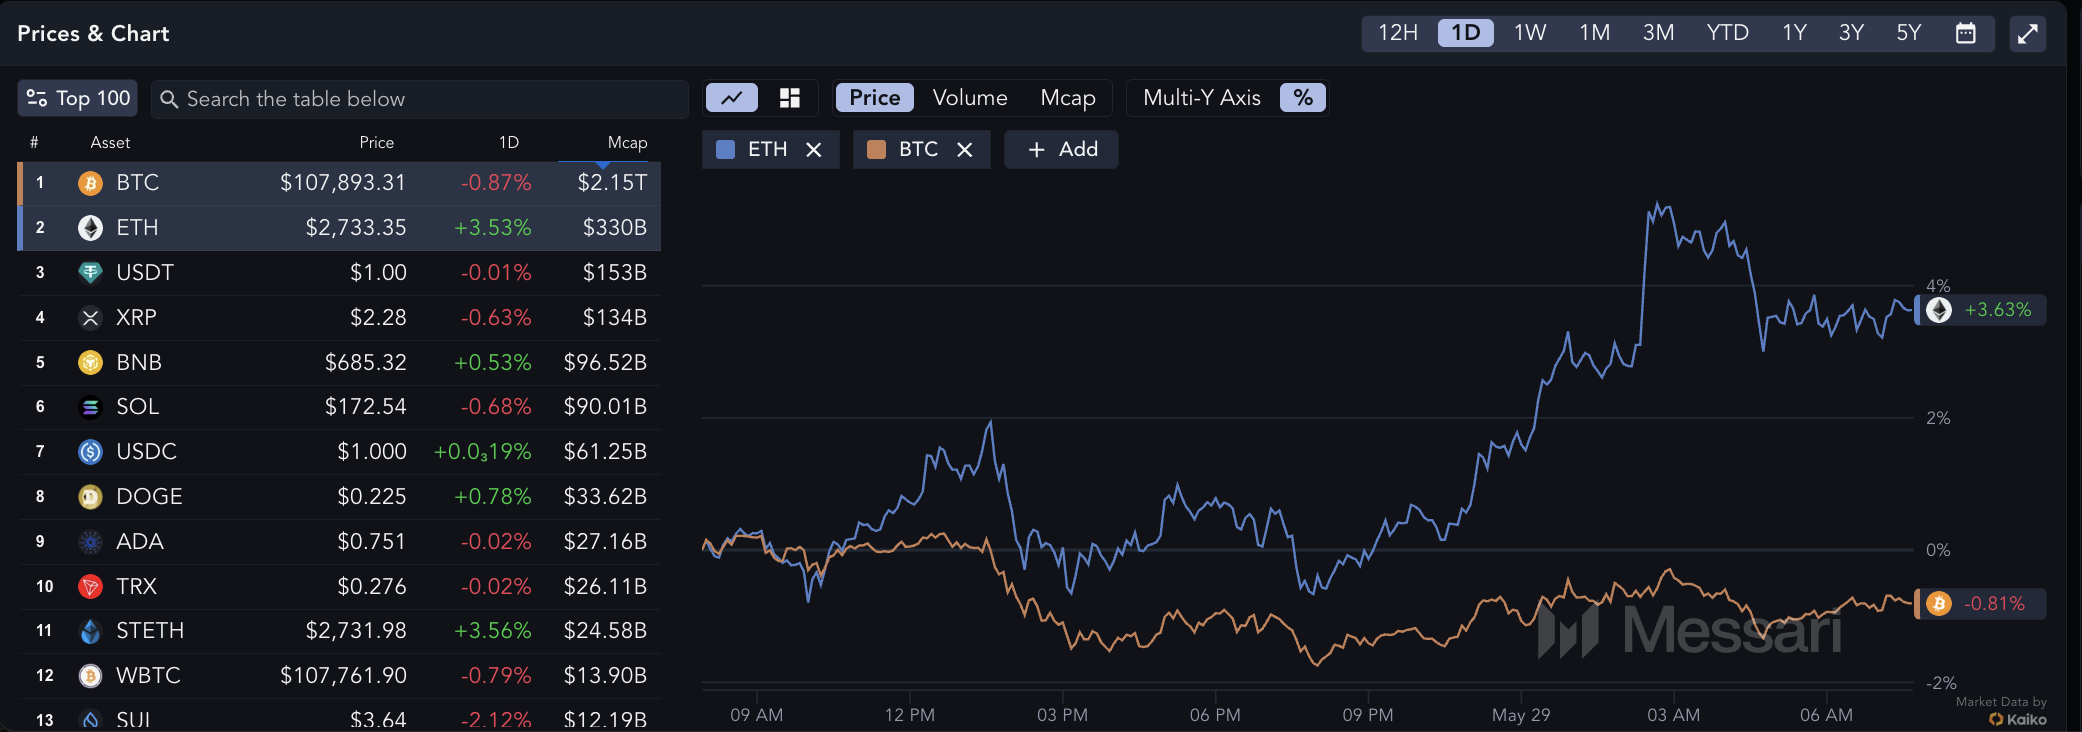Select the 5Y time range
This screenshot has width=2082, height=732.
1909,33
